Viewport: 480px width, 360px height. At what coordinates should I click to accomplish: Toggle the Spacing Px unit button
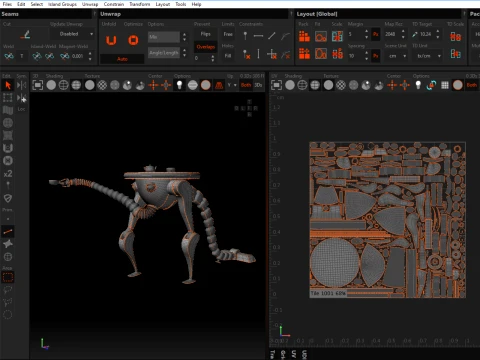(x=376, y=56)
